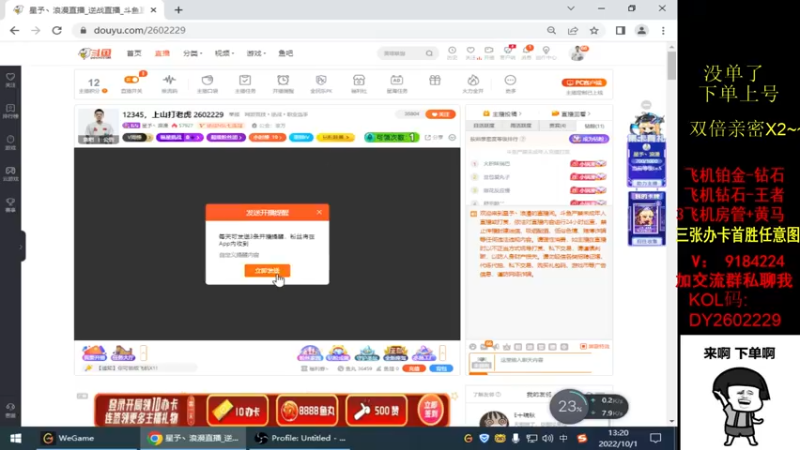Expand the left sidebar collapse handle
800x450 pixels.
(x=21, y=246)
